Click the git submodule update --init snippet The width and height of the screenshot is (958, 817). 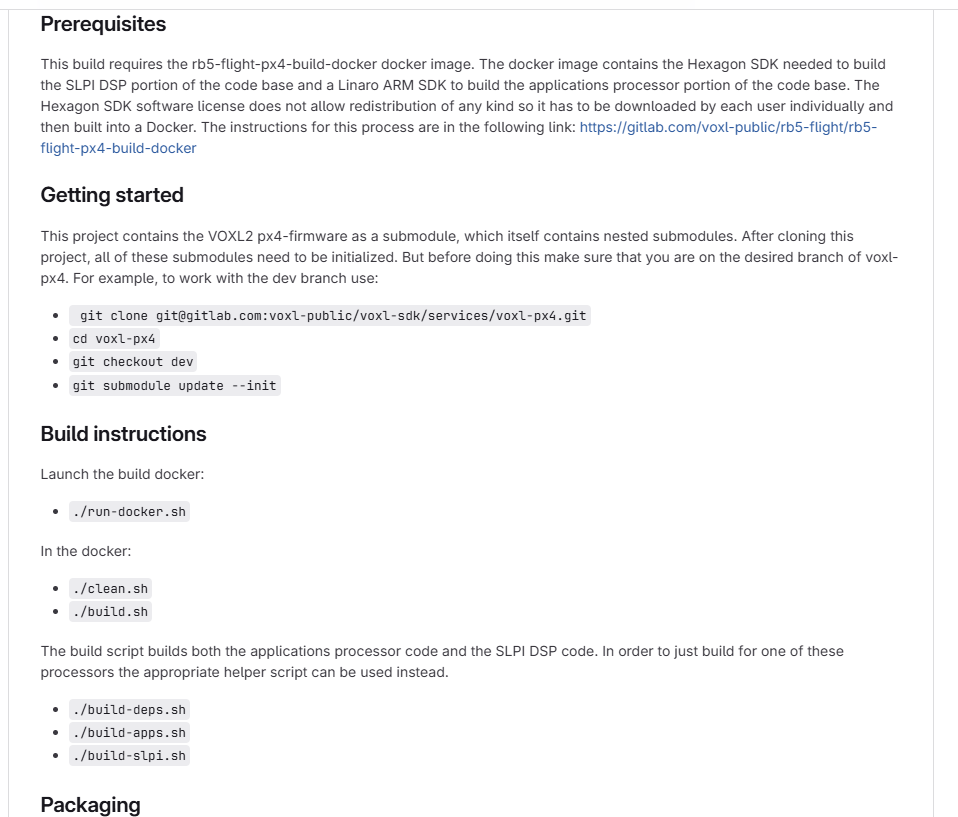click(174, 385)
